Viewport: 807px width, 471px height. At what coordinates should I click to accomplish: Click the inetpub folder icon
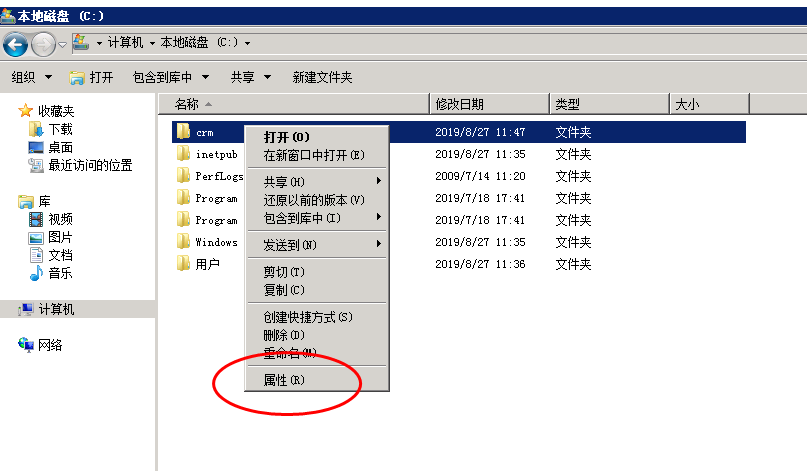coord(183,153)
